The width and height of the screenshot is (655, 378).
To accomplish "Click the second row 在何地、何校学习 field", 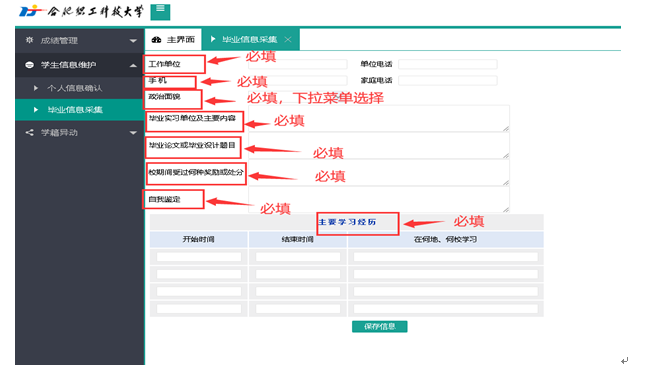I will click(x=446, y=274).
